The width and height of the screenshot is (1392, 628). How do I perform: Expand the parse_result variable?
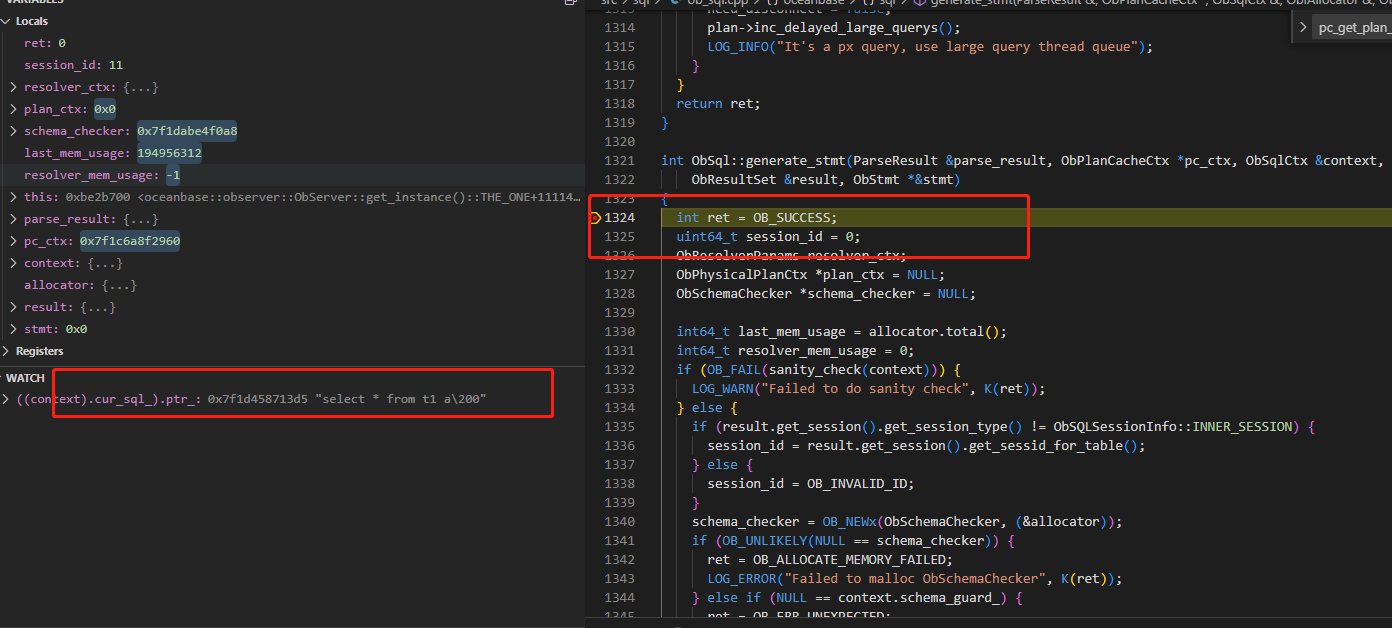pos(14,219)
